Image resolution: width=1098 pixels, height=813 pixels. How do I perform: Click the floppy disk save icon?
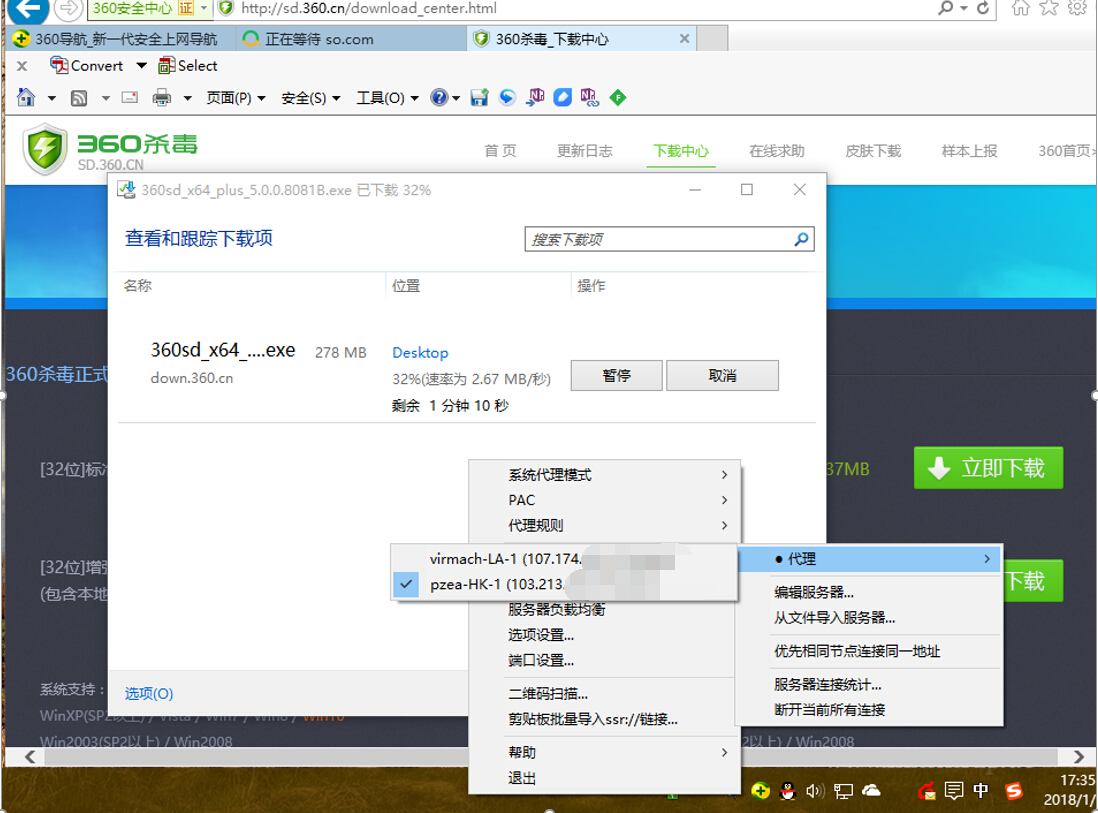click(479, 97)
